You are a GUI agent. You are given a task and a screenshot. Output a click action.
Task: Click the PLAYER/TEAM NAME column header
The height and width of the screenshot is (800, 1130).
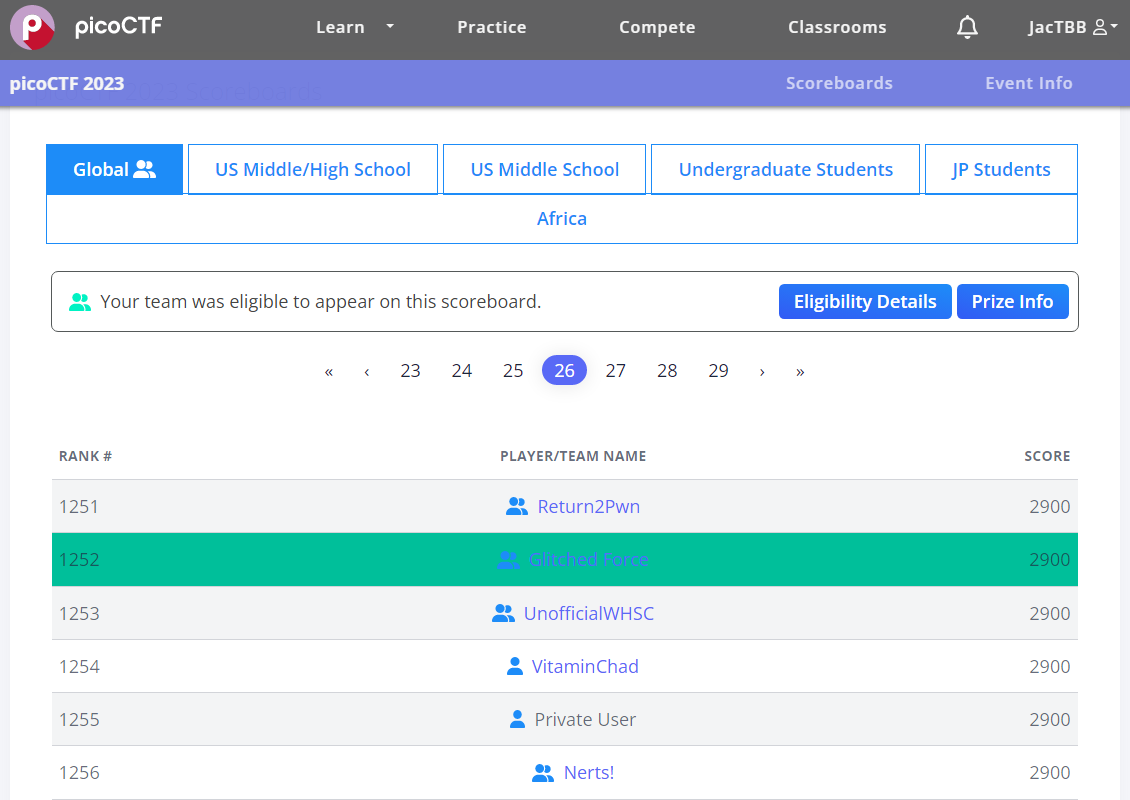573,456
